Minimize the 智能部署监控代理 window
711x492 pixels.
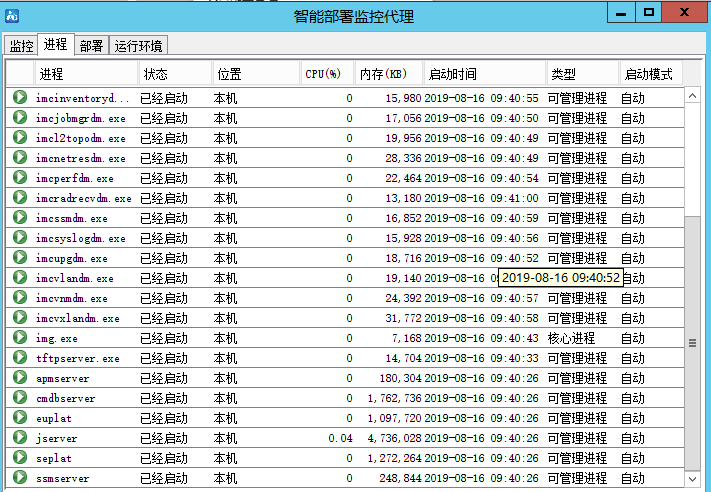tap(621, 12)
